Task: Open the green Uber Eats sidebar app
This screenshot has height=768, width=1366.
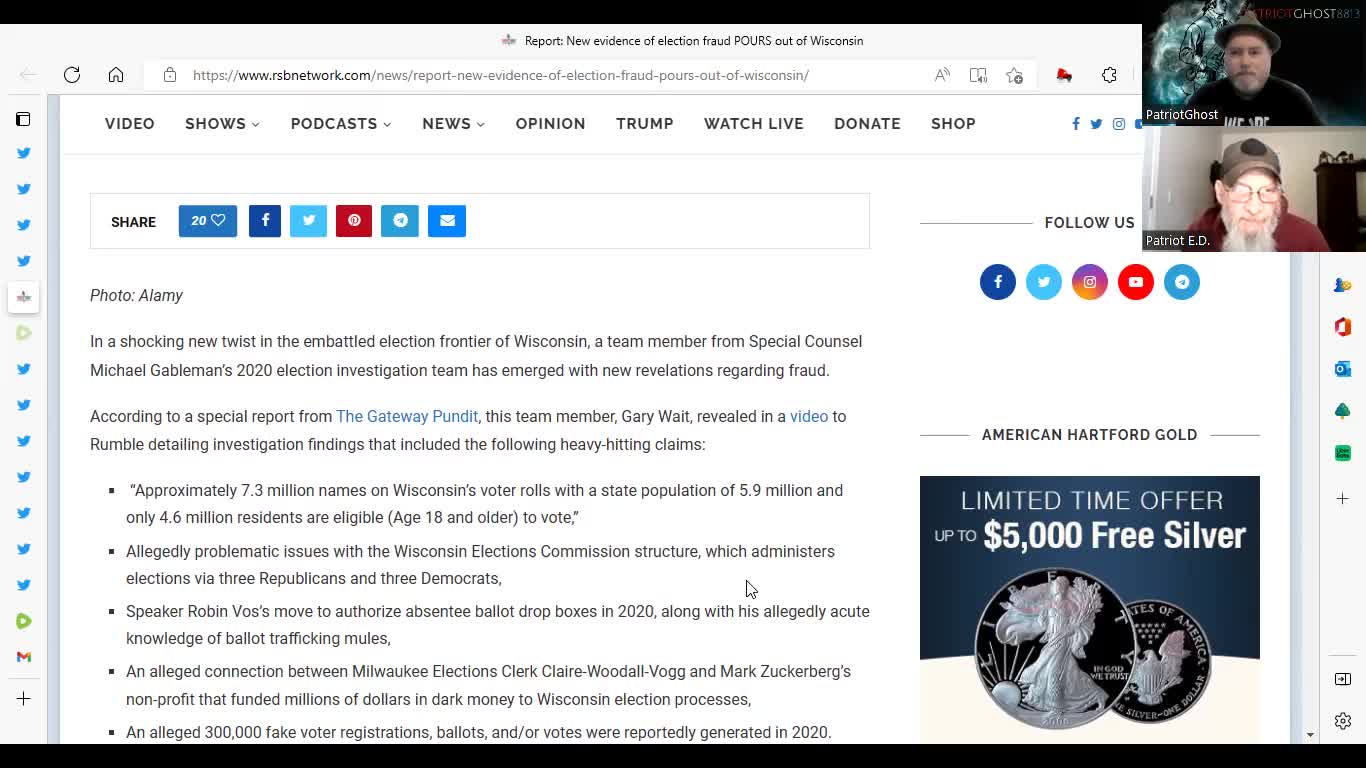Action: [x=1343, y=453]
